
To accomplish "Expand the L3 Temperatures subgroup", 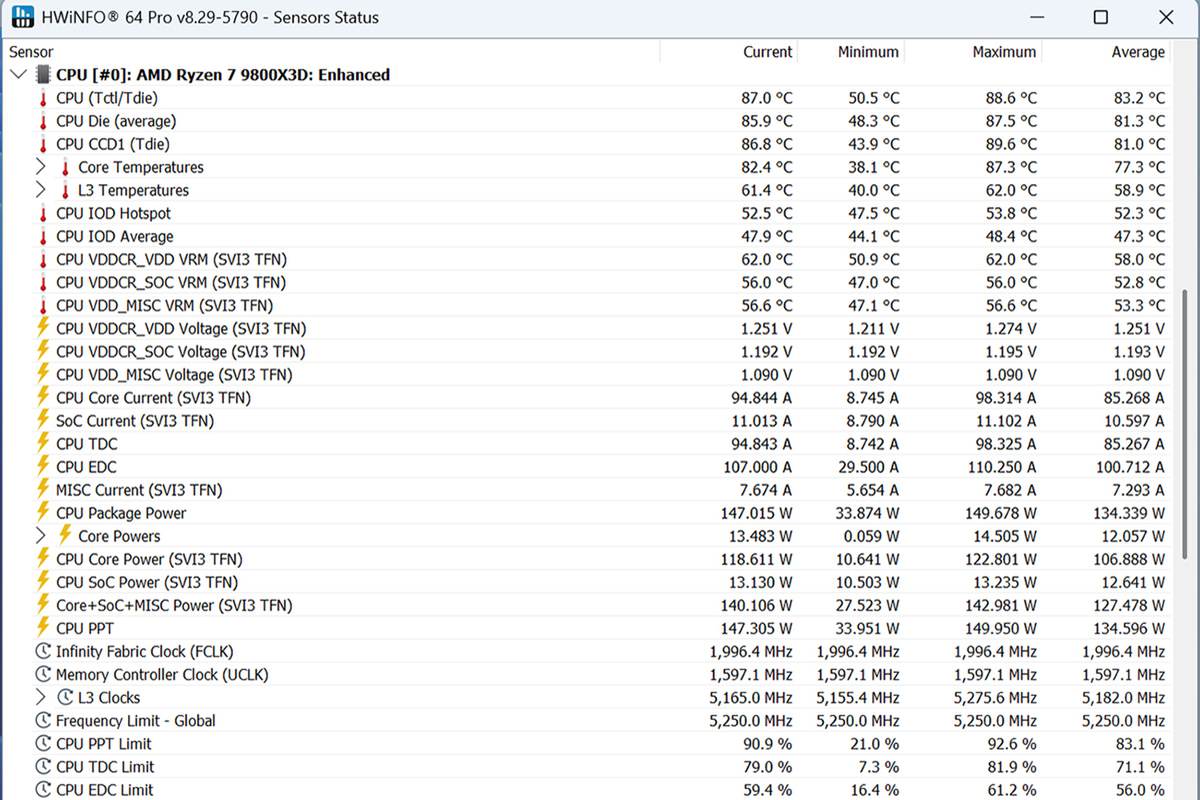I will click(x=40, y=190).
